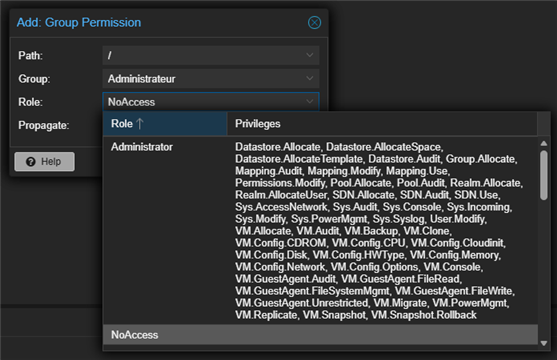Click the Role field showing NoAccess
557x360 pixels.
coord(211,102)
